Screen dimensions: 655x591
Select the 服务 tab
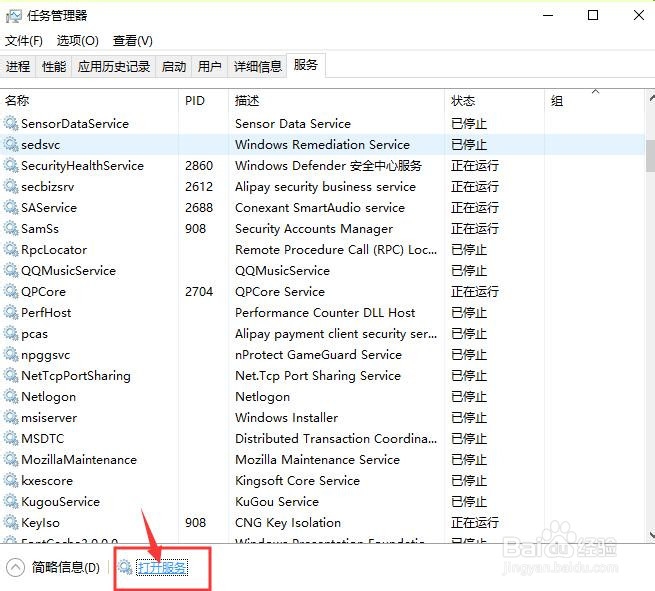click(x=306, y=65)
